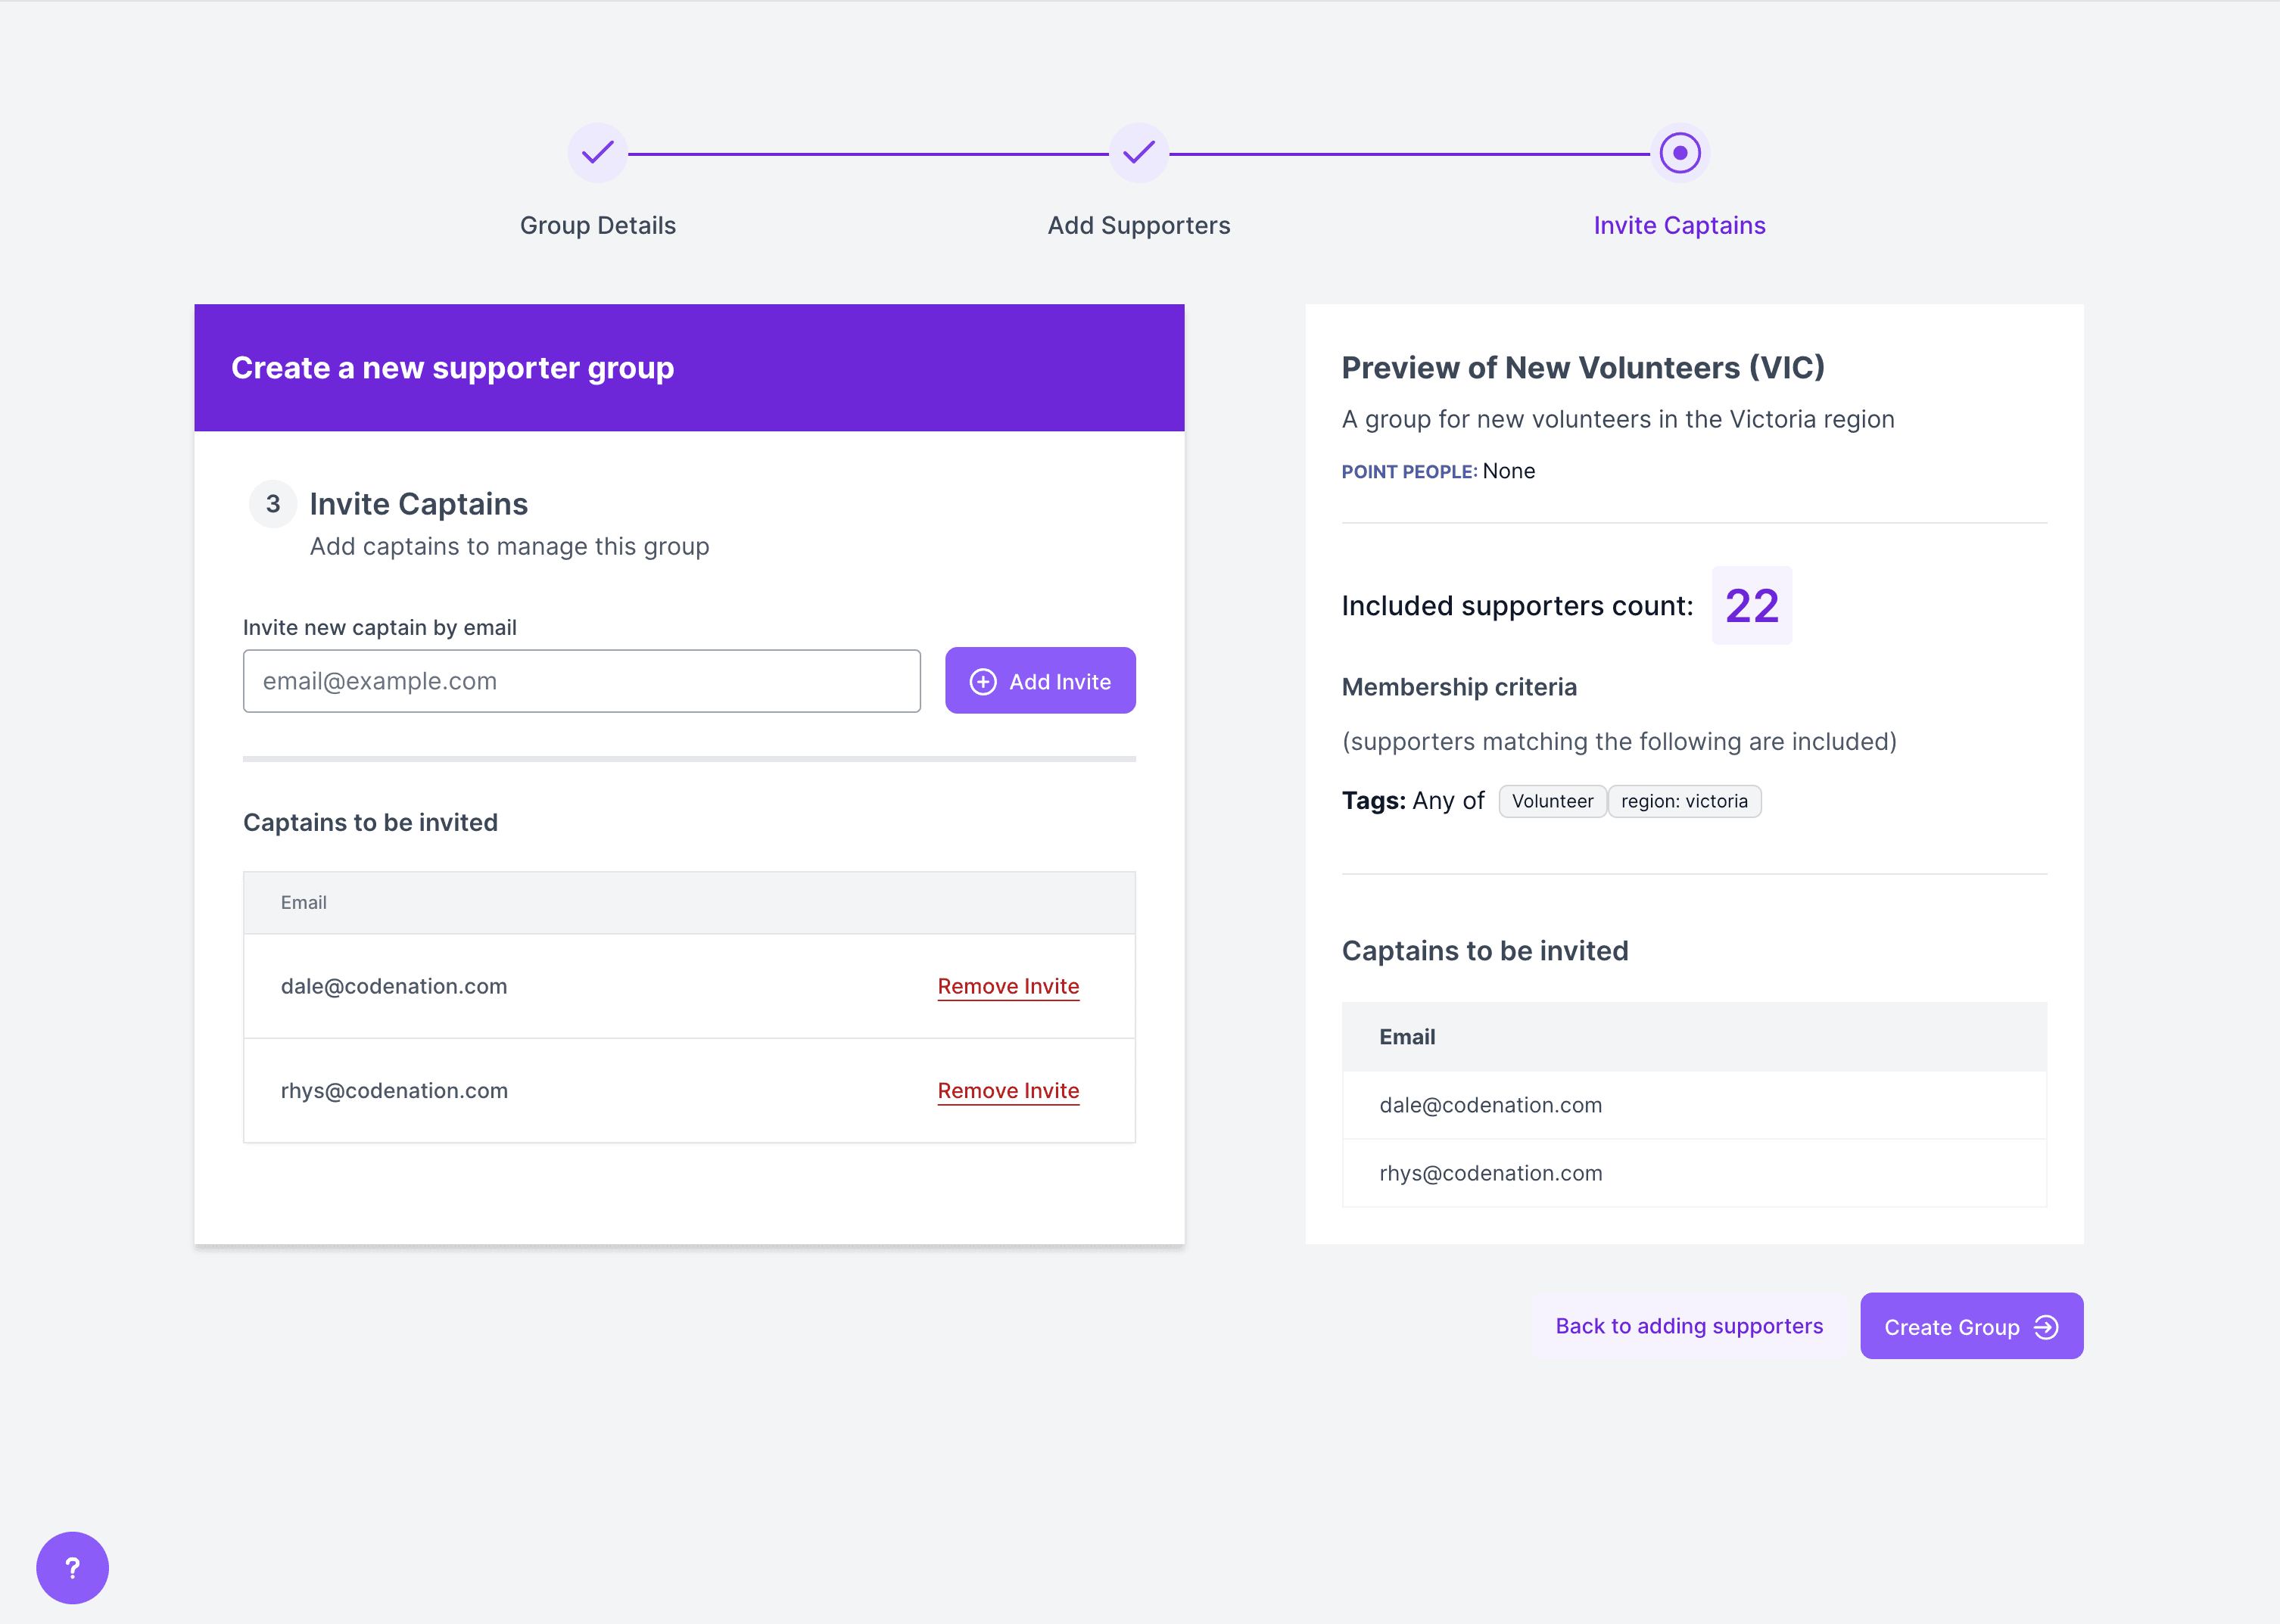Image resolution: width=2280 pixels, height=1624 pixels.
Task: Click the Group Details checkmark step icon
Action: (x=597, y=153)
